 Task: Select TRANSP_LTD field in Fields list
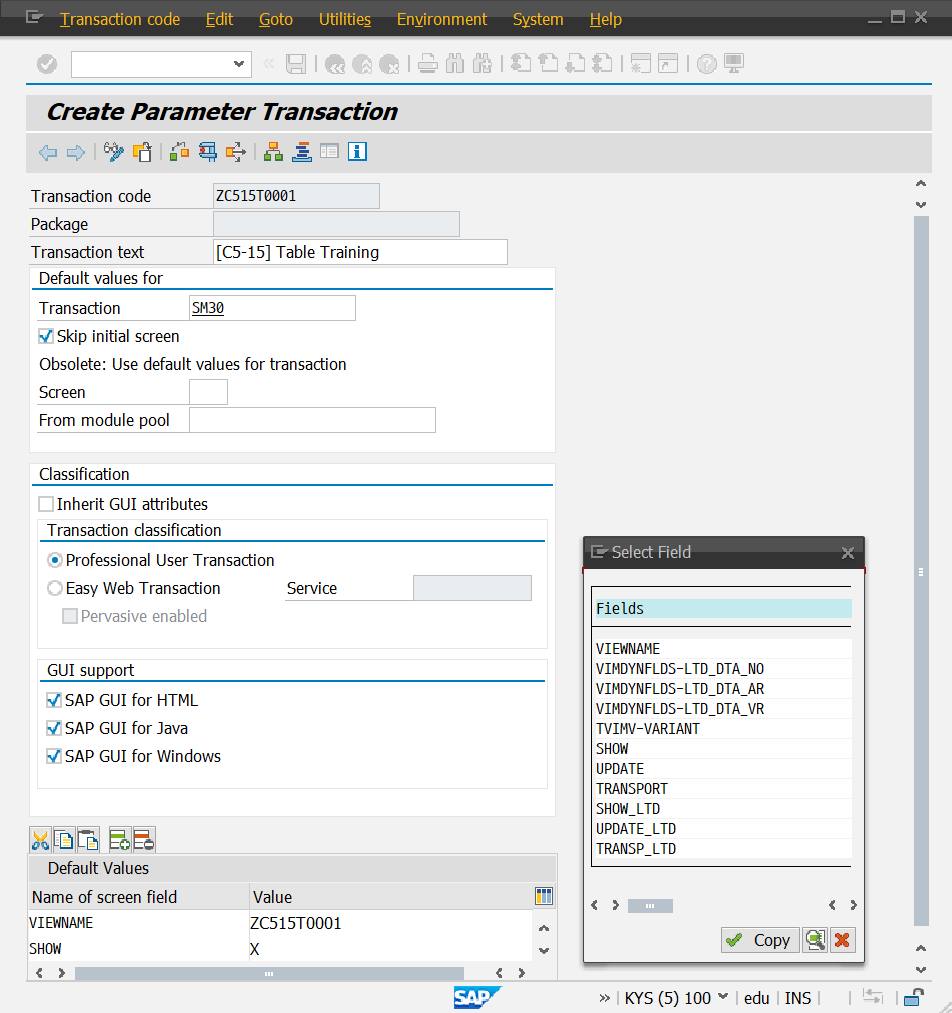pyautogui.click(x=723, y=849)
